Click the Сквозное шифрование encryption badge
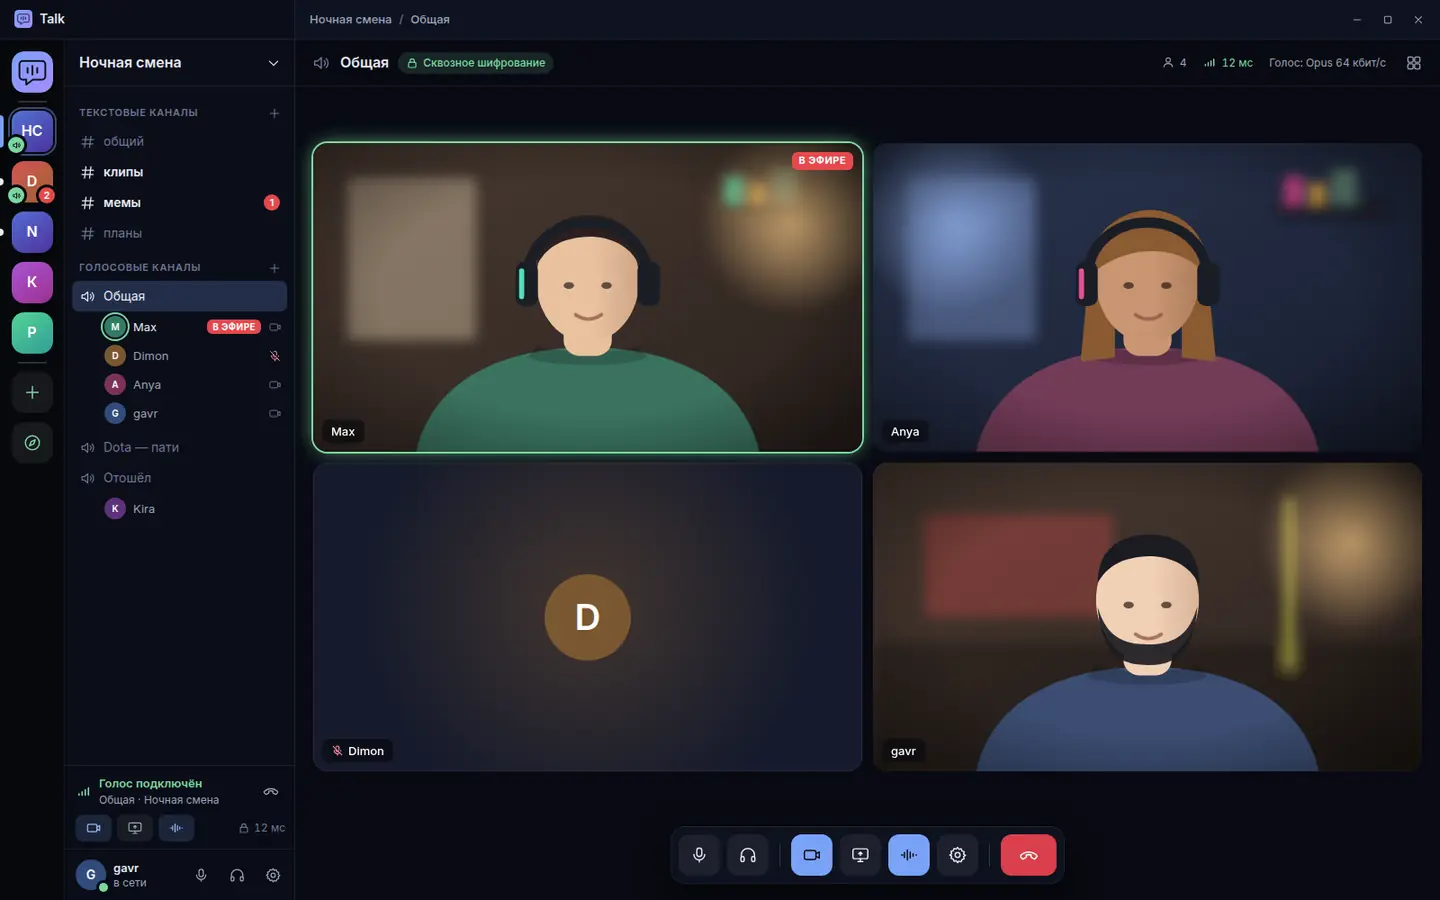 click(x=476, y=63)
